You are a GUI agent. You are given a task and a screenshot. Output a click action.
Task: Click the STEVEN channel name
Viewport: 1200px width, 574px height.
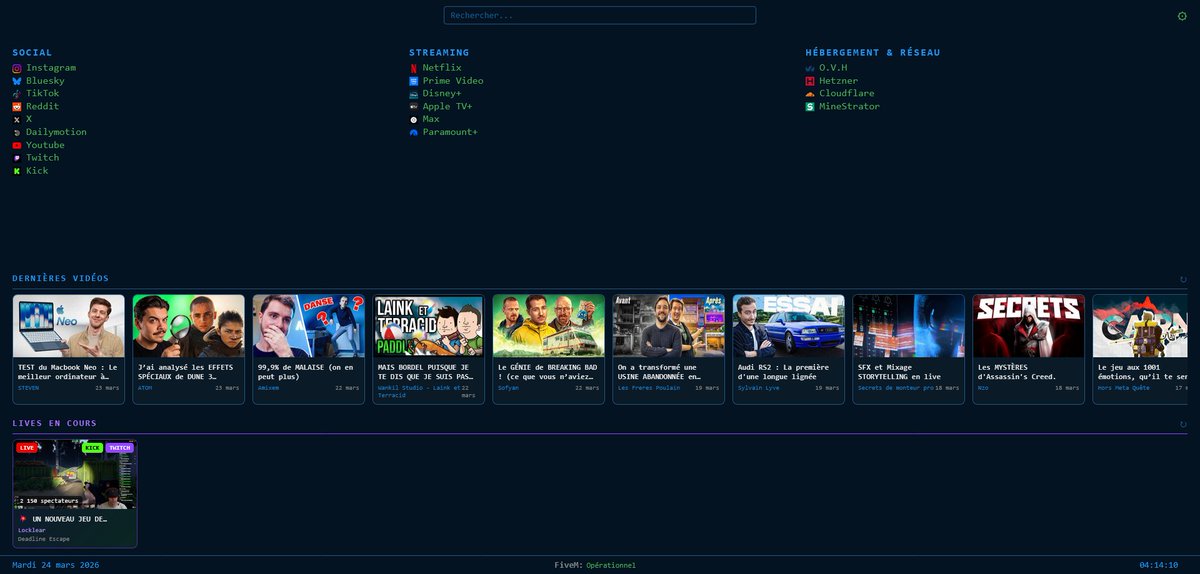28,388
